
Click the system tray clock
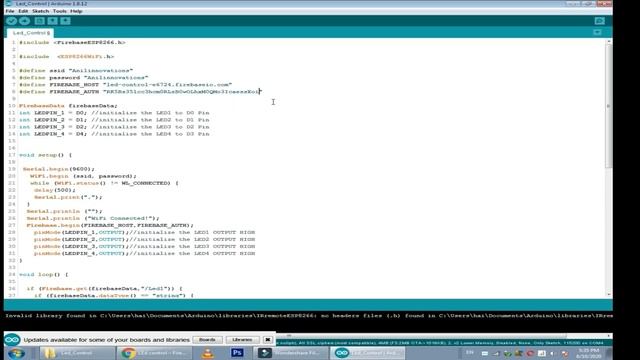[589, 353]
